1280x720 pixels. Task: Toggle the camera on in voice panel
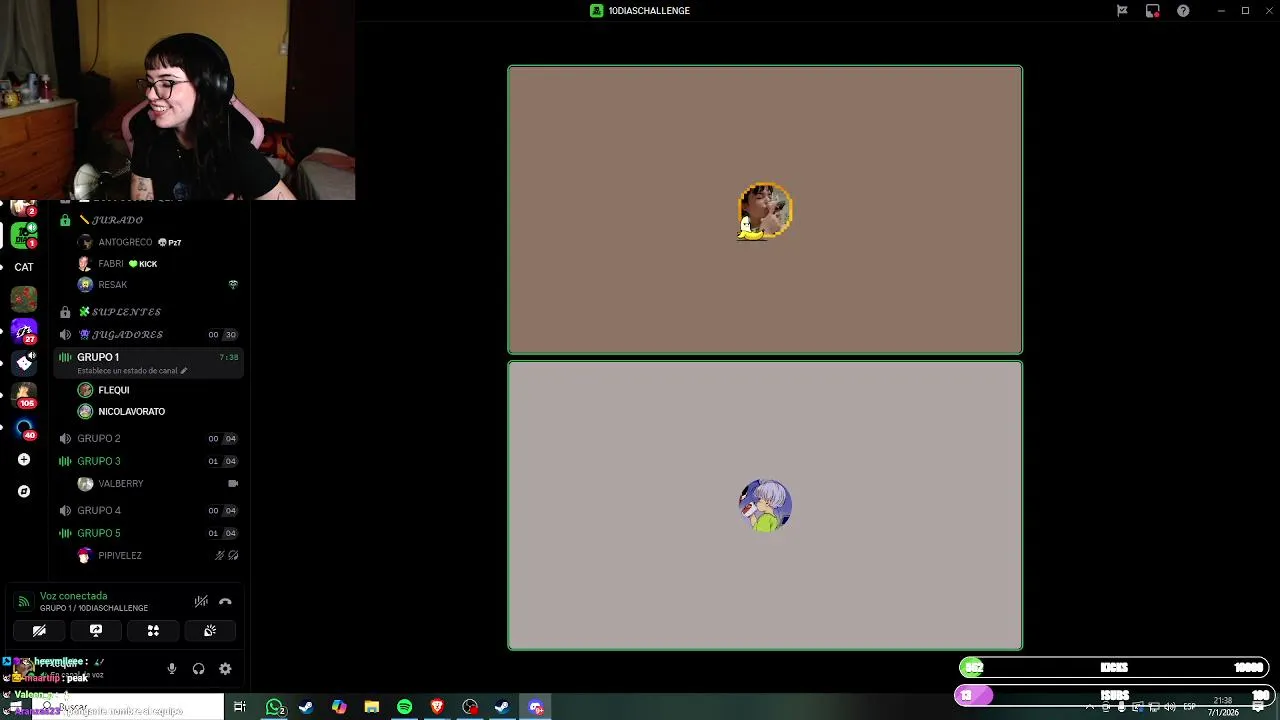39,631
